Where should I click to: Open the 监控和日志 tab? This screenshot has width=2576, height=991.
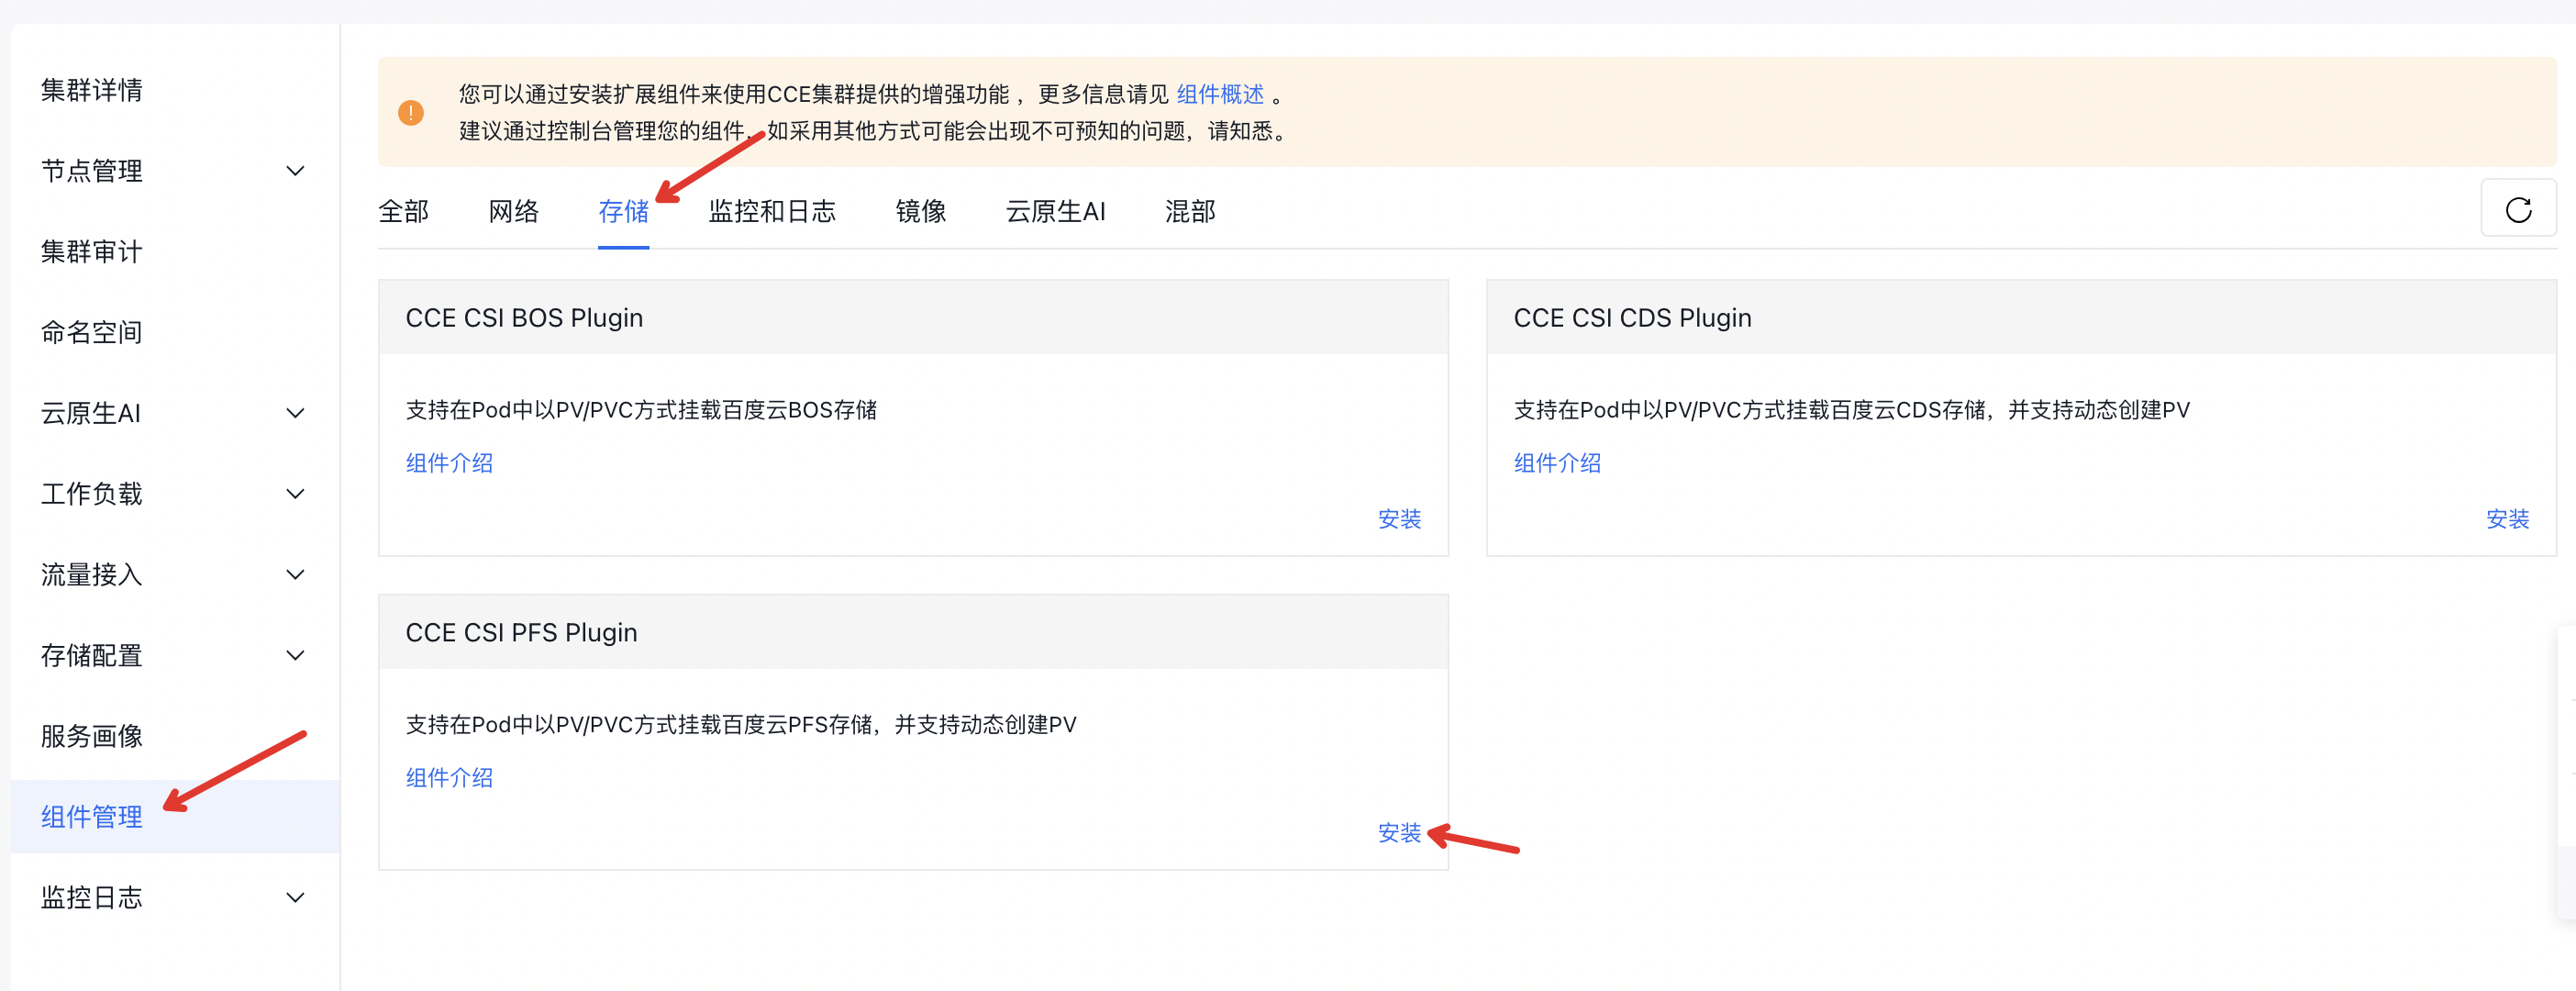click(x=771, y=211)
